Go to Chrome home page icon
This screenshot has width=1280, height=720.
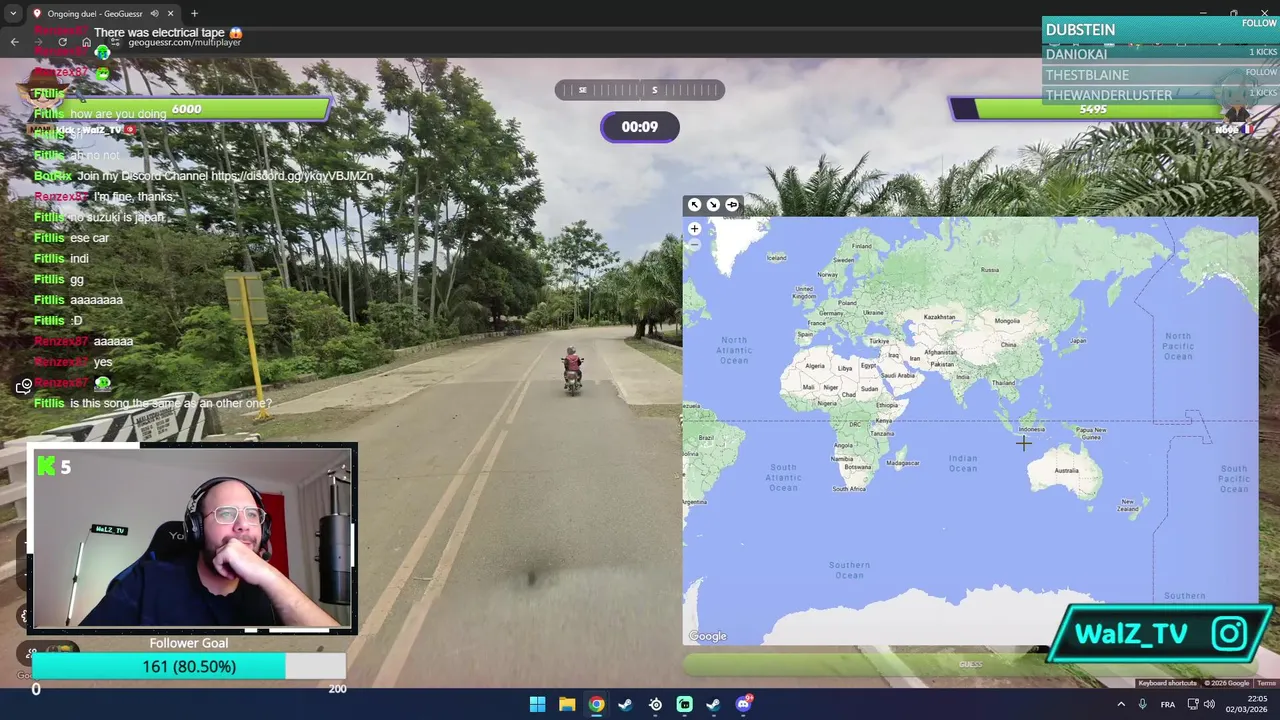[86, 42]
